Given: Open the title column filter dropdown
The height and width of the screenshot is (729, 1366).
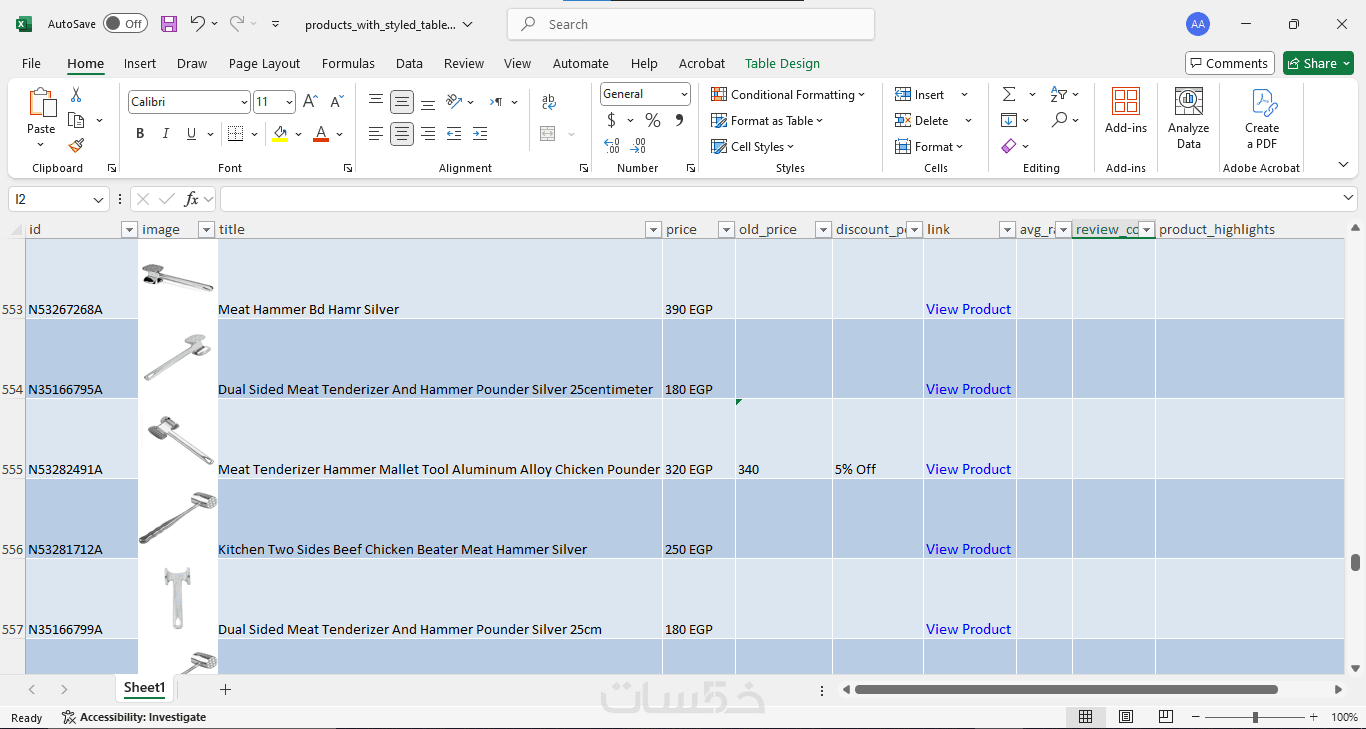Looking at the screenshot, I should 653,230.
